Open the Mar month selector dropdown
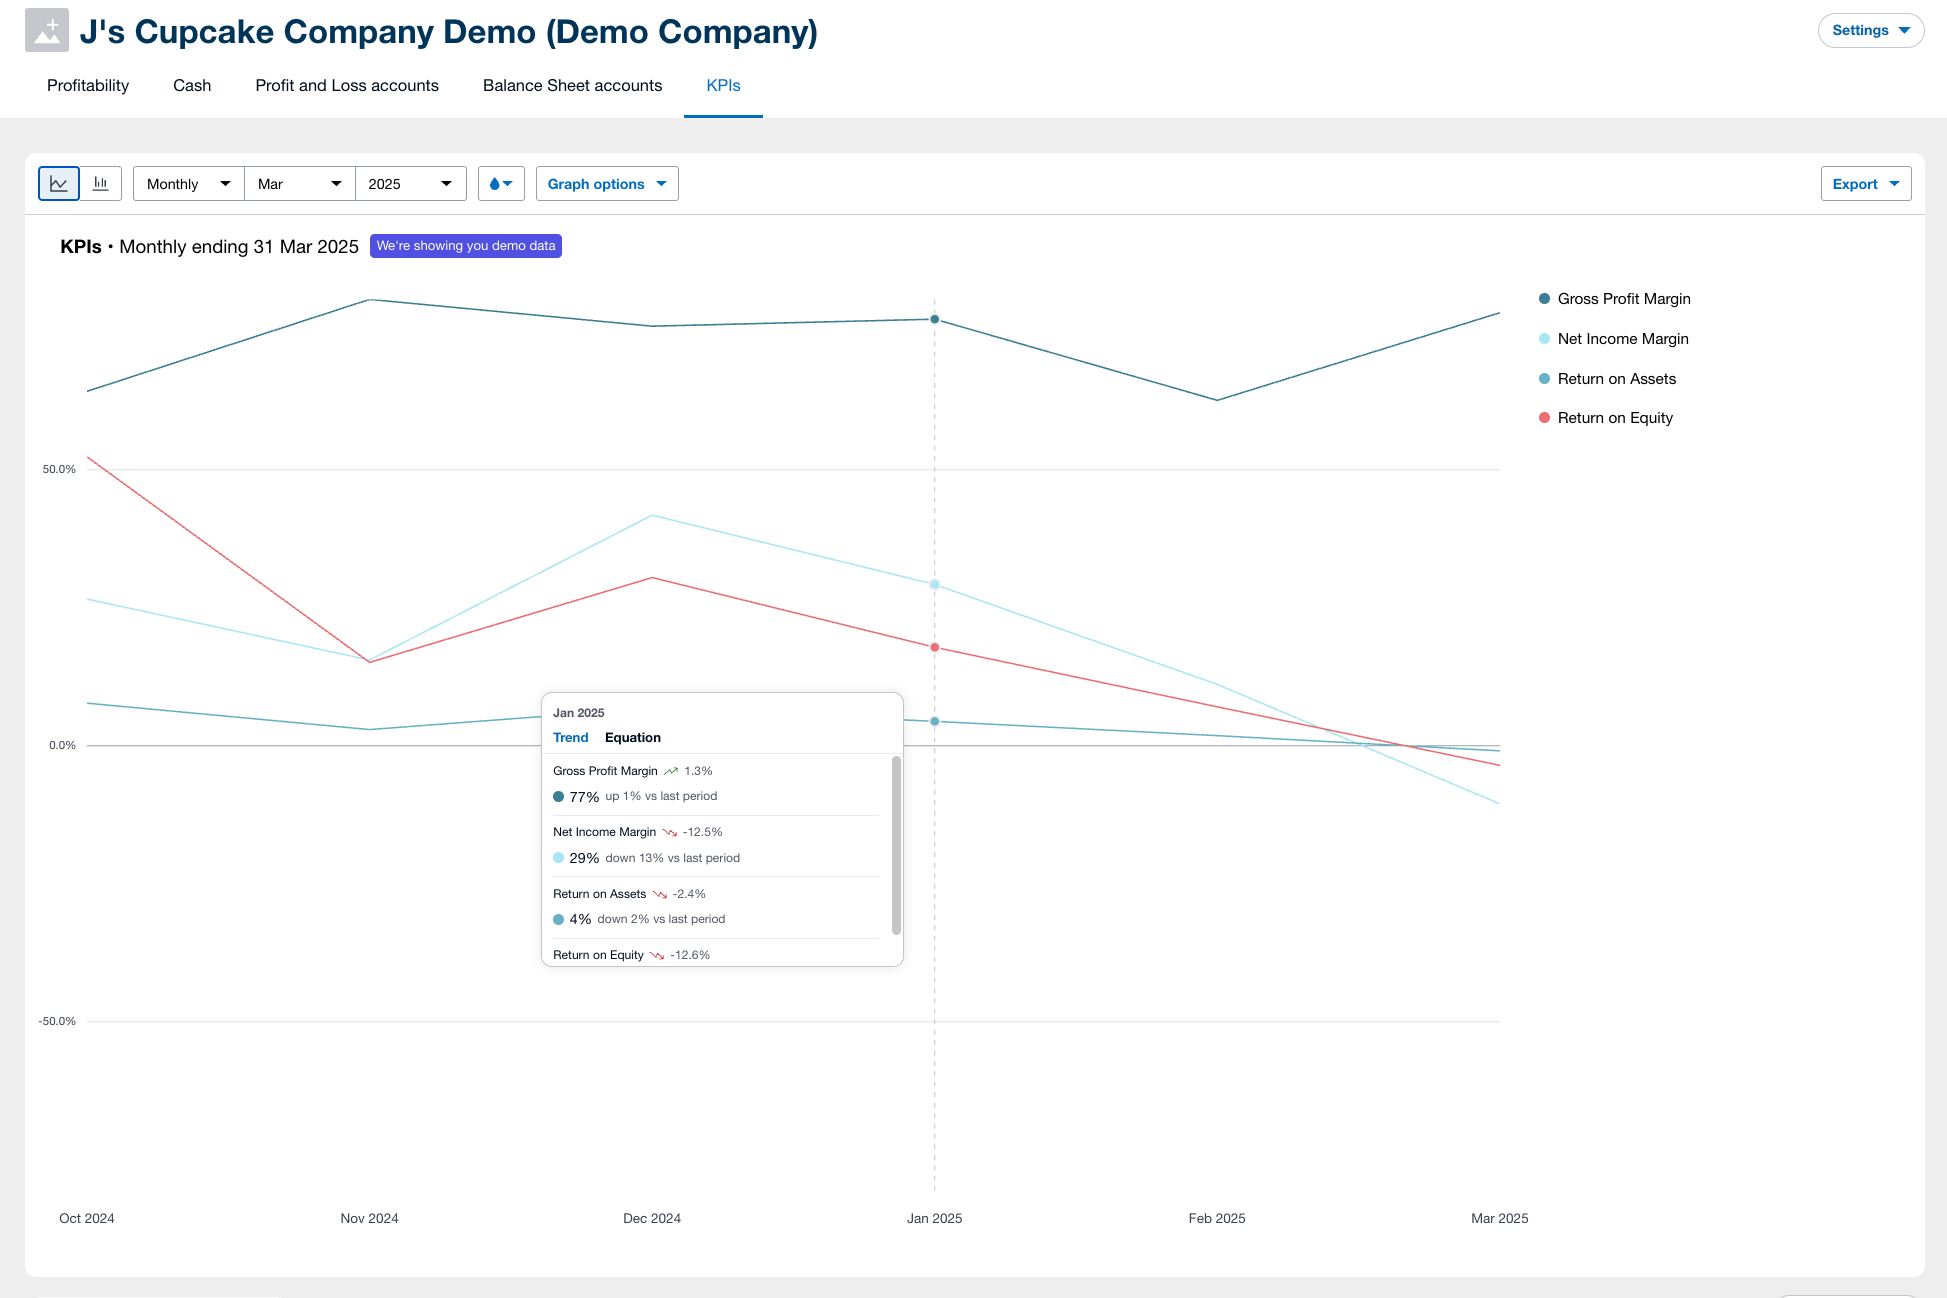Screen dimensions: 1947x1298 [x=298, y=183]
